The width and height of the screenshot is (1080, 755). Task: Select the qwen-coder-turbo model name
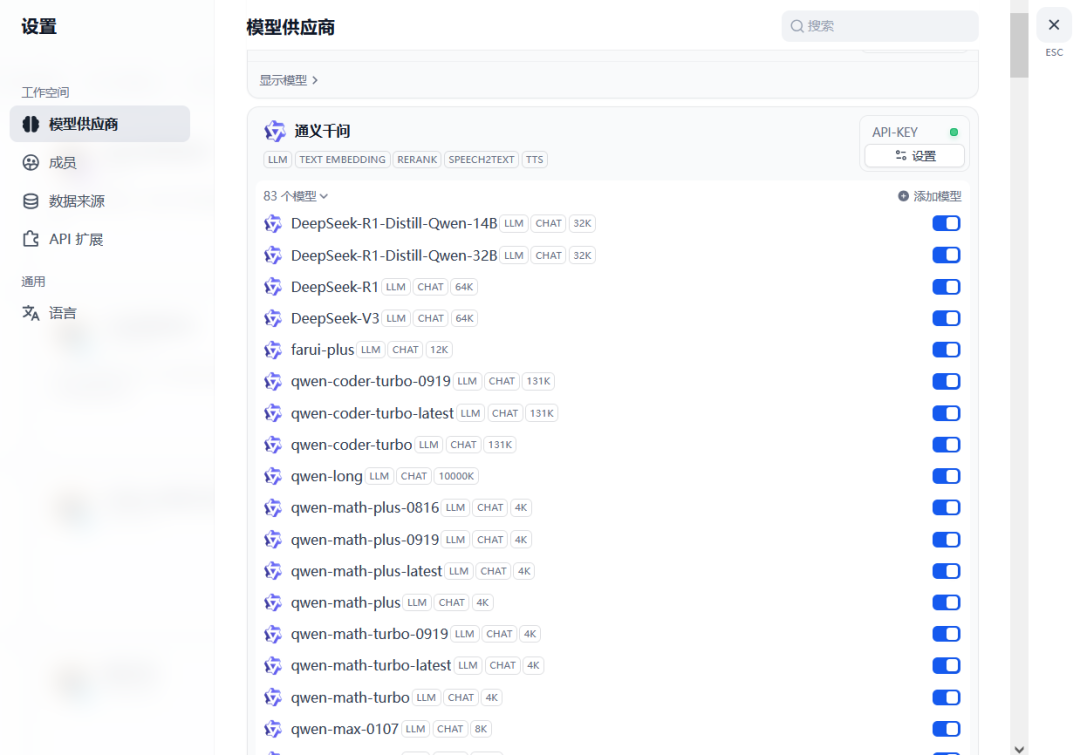351,445
